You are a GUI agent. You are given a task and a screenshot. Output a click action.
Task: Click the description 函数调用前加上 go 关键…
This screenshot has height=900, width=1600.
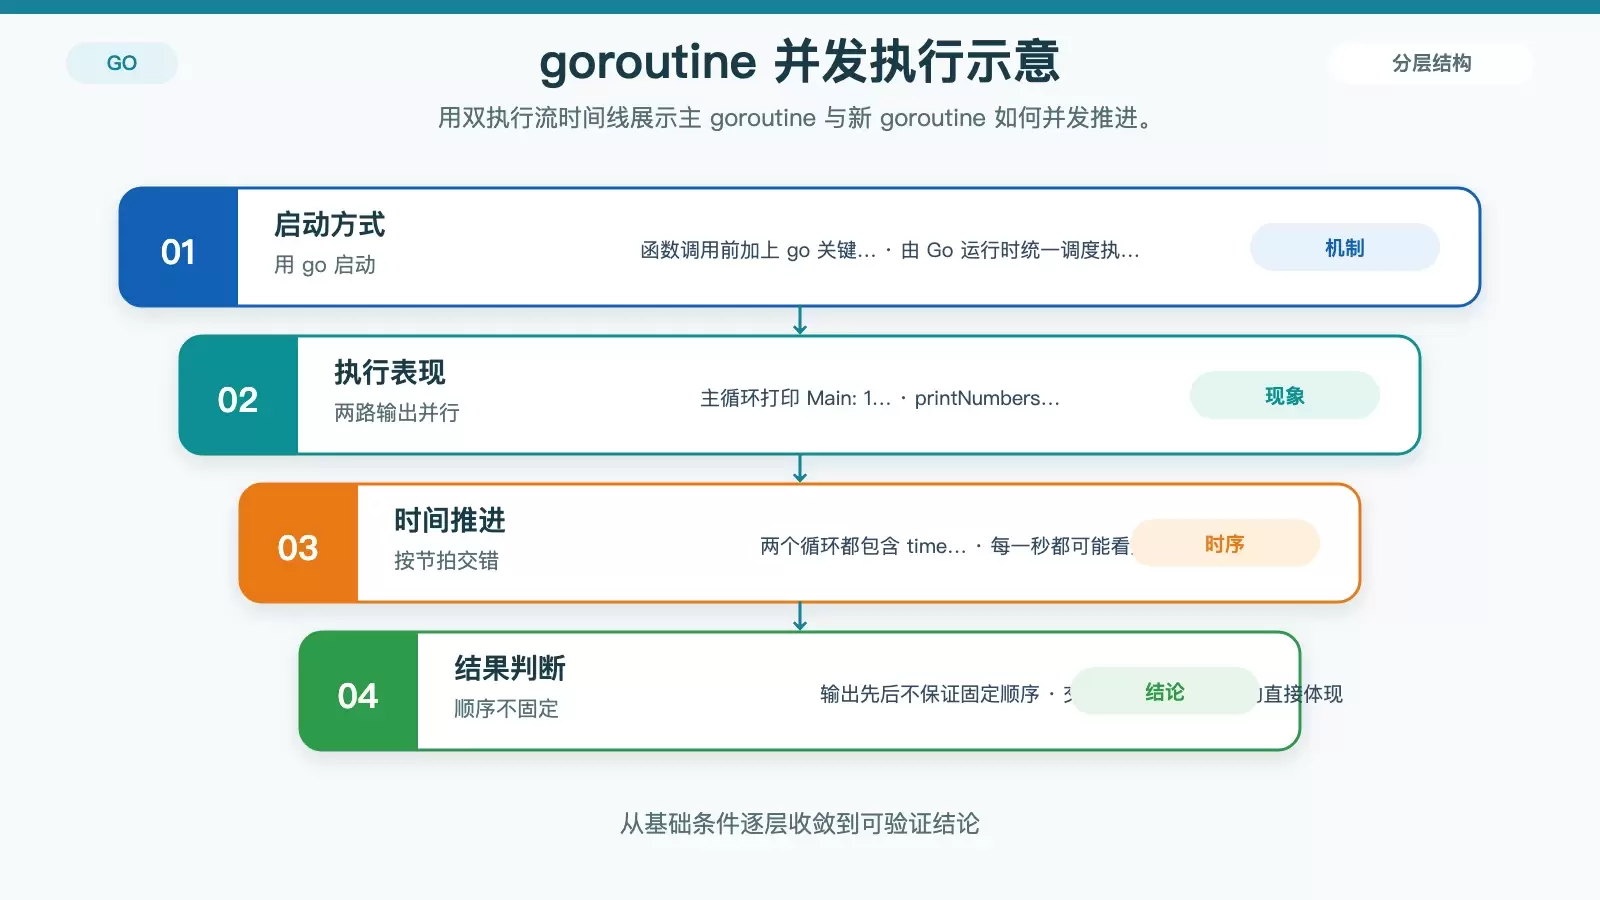click(x=758, y=250)
